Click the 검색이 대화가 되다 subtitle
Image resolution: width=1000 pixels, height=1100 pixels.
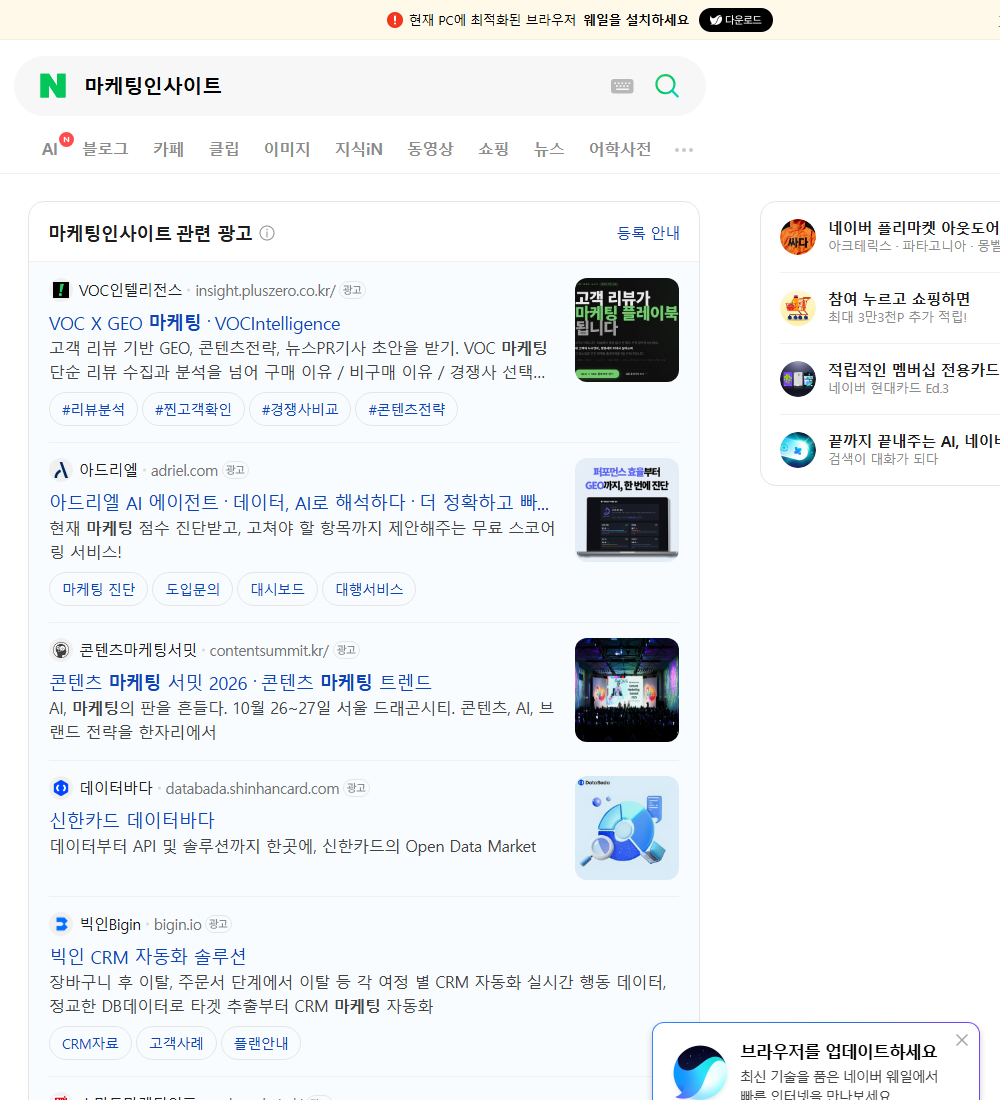click(x=883, y=459)
